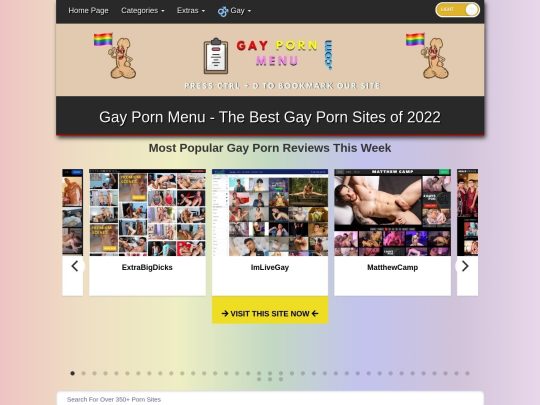The height and width of the screenshot is (405, 540).
Task: Toggle the Light theme switch
Action: point(457,10)
